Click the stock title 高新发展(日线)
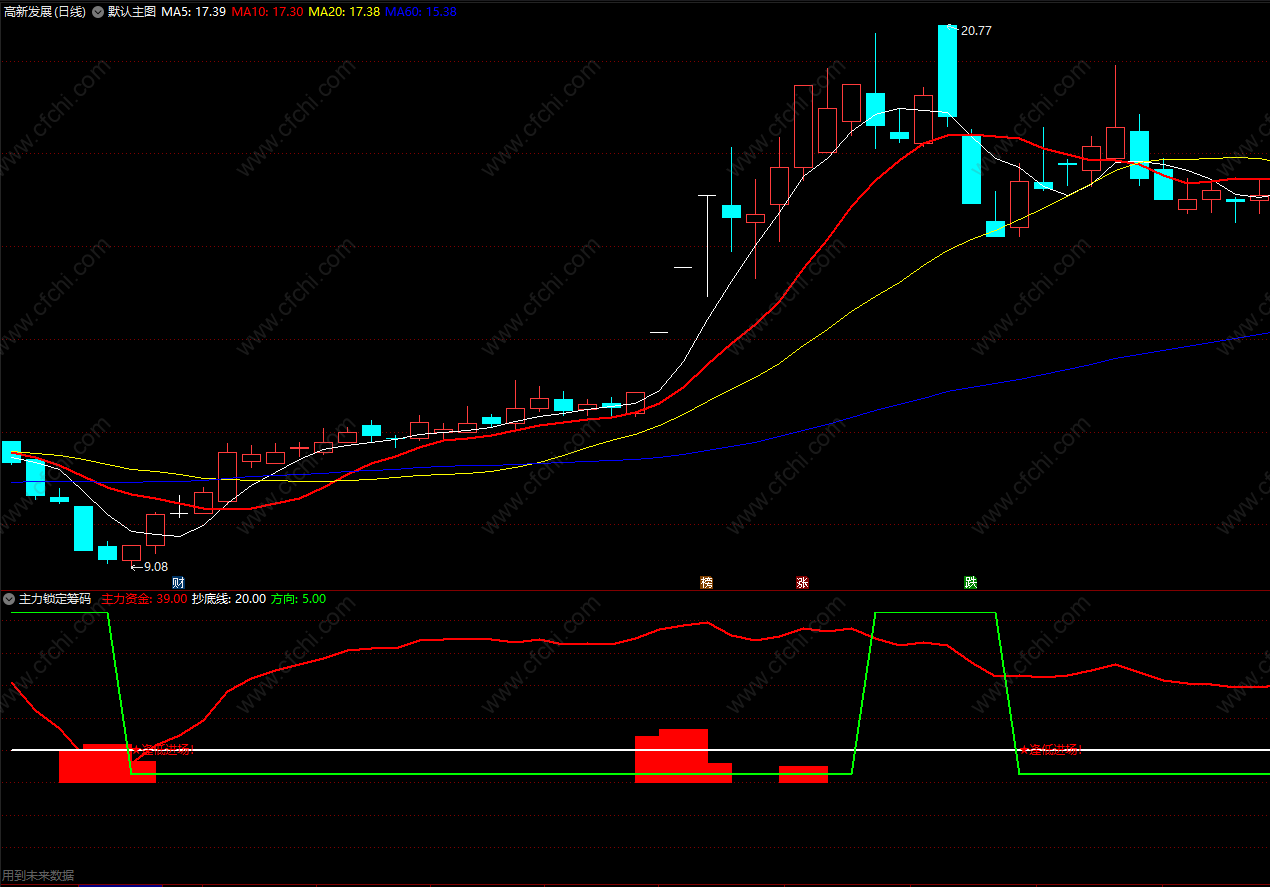Image resolution: width=1270 pixels, height=887 pixels. point(44,12)
